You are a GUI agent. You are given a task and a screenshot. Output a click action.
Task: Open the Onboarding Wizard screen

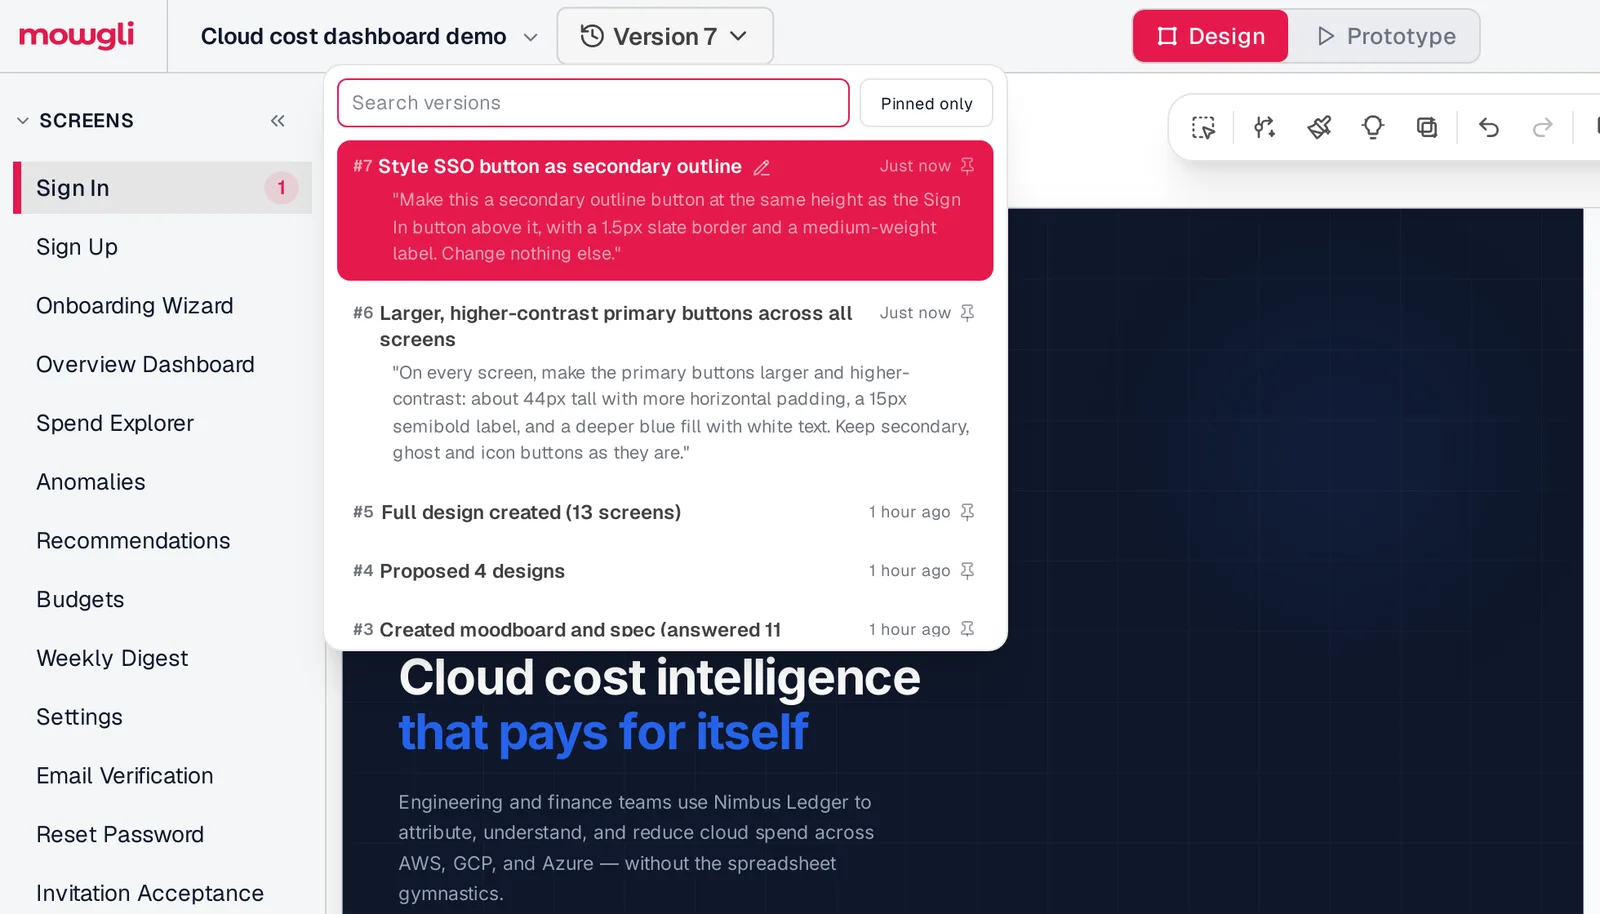pos(163,306)
